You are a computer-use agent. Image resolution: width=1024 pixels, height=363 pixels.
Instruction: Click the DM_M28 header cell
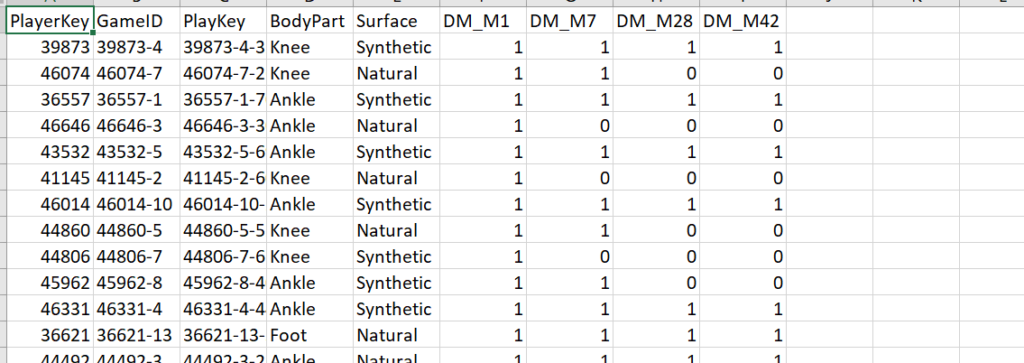[656, 21]
